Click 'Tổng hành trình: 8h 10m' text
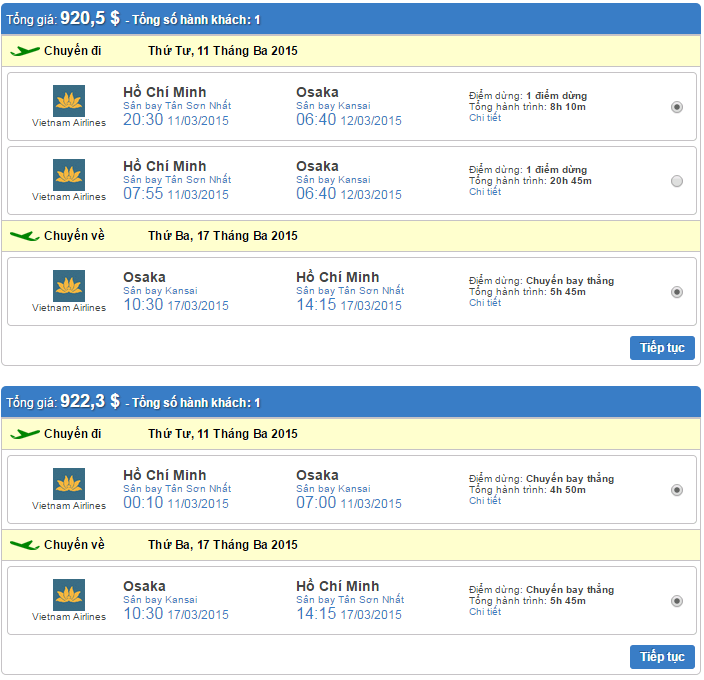 pyautogui.click(x=528, y=107)
